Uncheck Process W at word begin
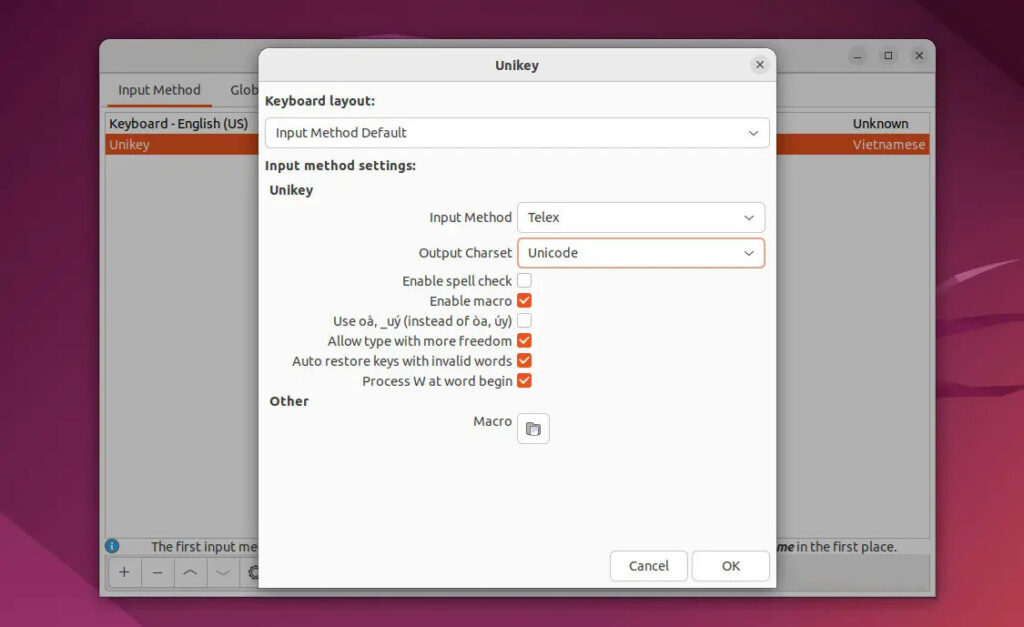This screenshot has height=627, width=1024. (x=524, y=380)
